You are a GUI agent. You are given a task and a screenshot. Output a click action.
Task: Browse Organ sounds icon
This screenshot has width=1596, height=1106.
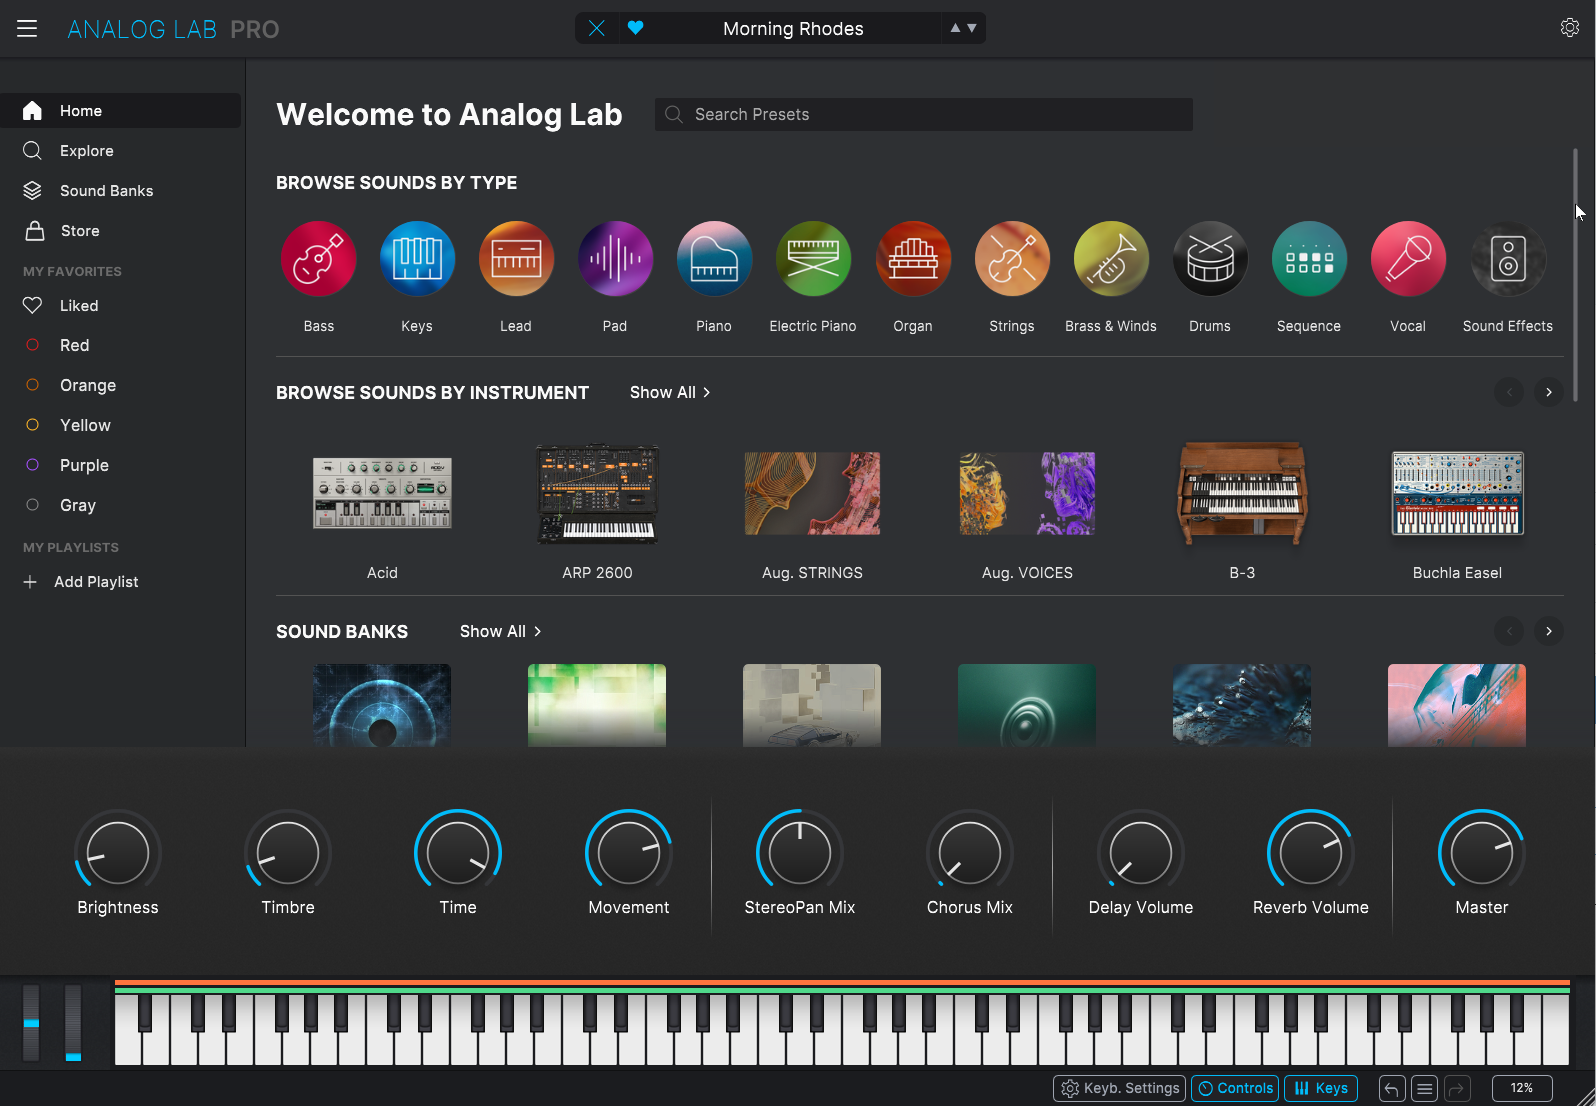[x=913, y=259]
